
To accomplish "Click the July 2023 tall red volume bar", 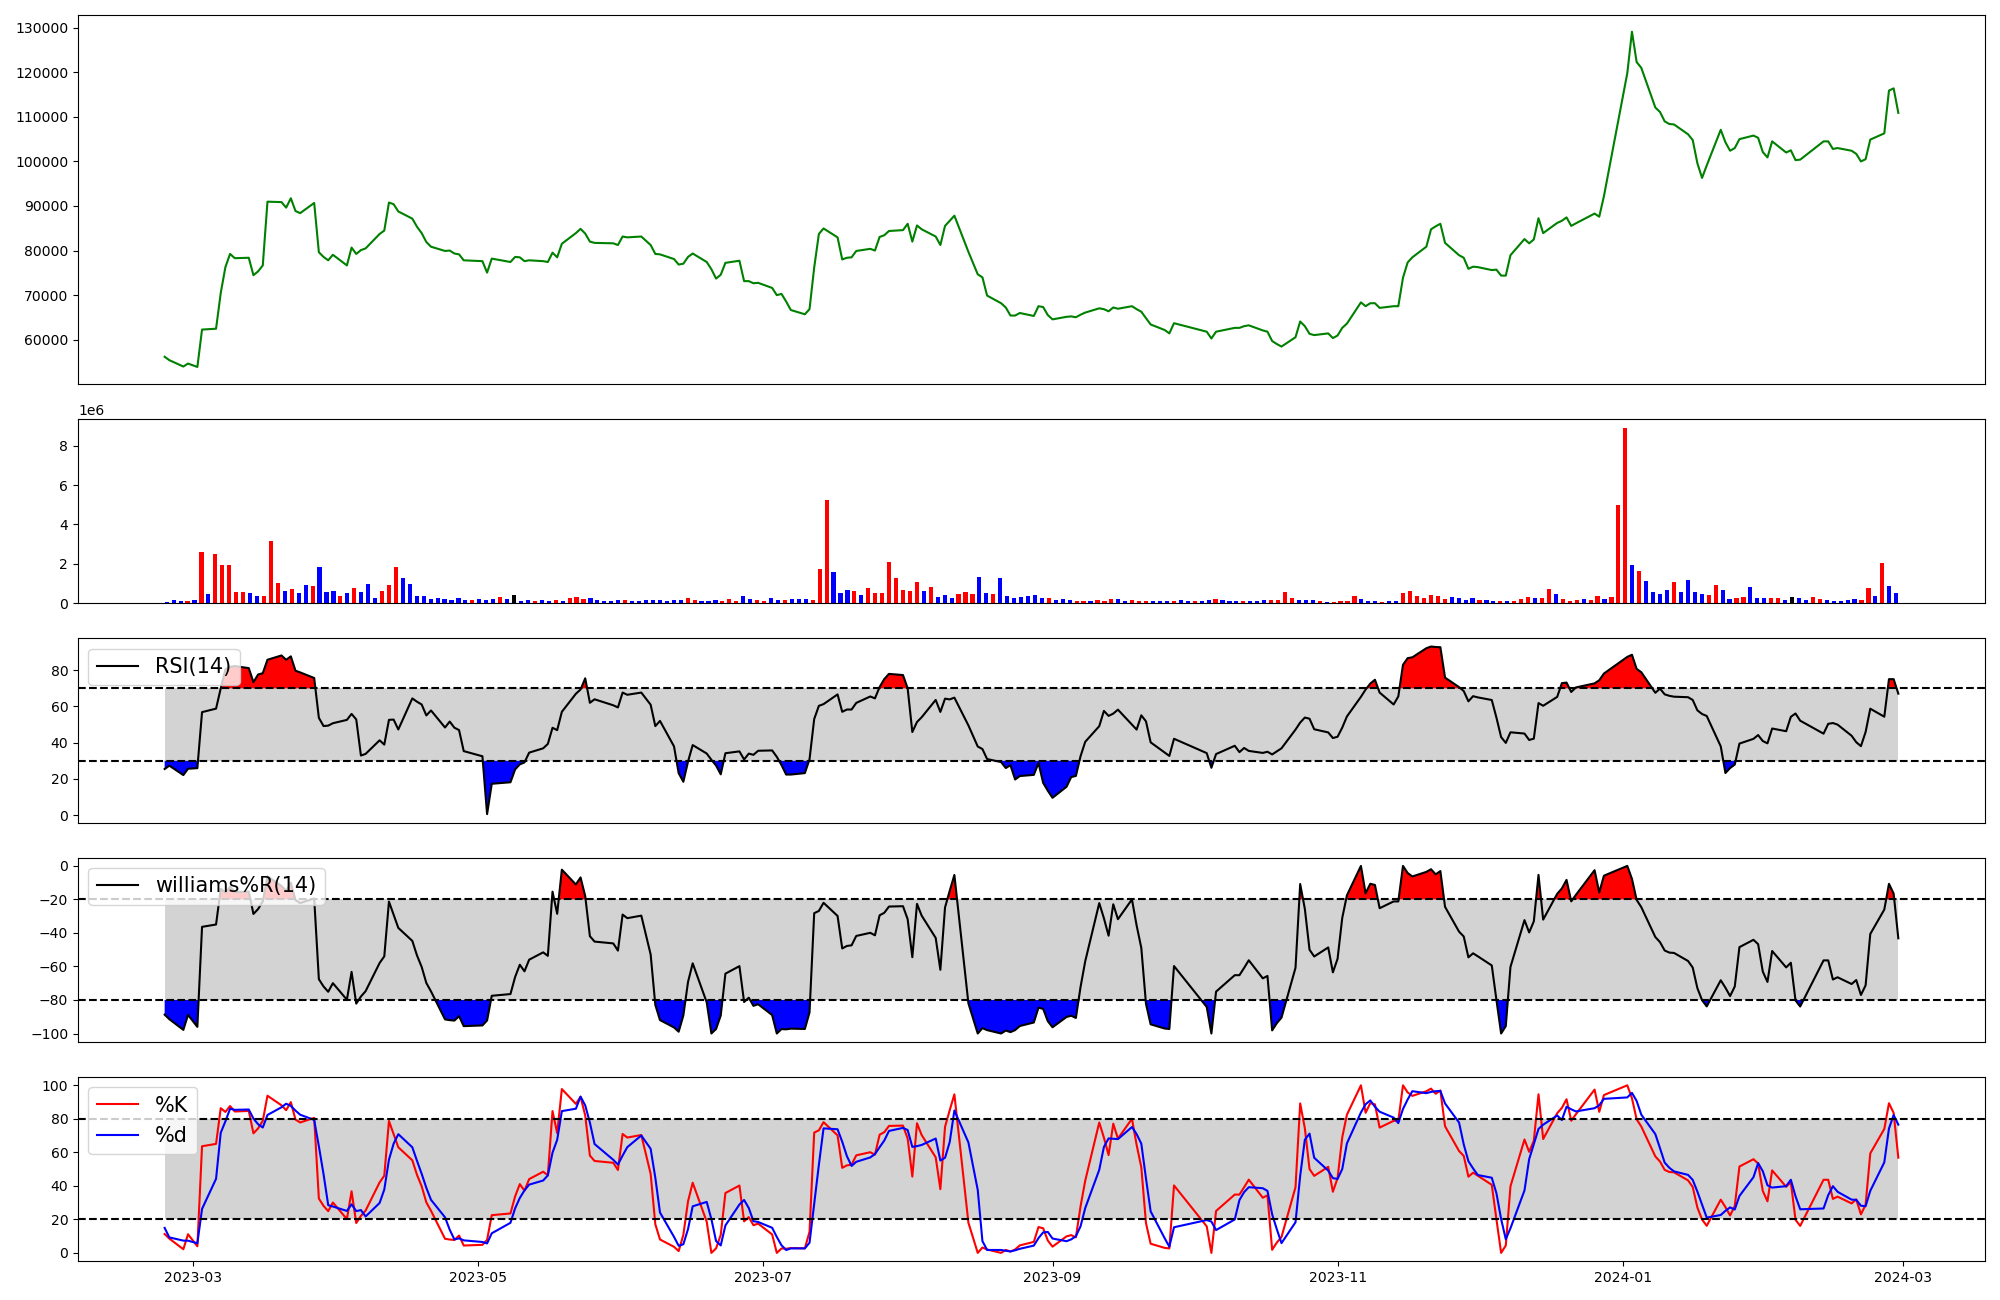I will pyautogui.click(x=827, y=553).
